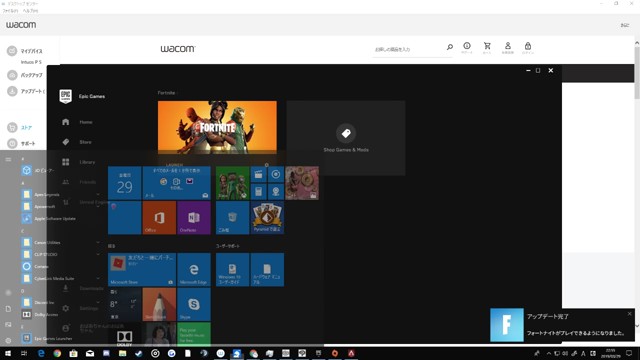This screenshot has width=640, height=360.
Task: Click the Wacom logo on store page
Action: [x=178, y=49]
